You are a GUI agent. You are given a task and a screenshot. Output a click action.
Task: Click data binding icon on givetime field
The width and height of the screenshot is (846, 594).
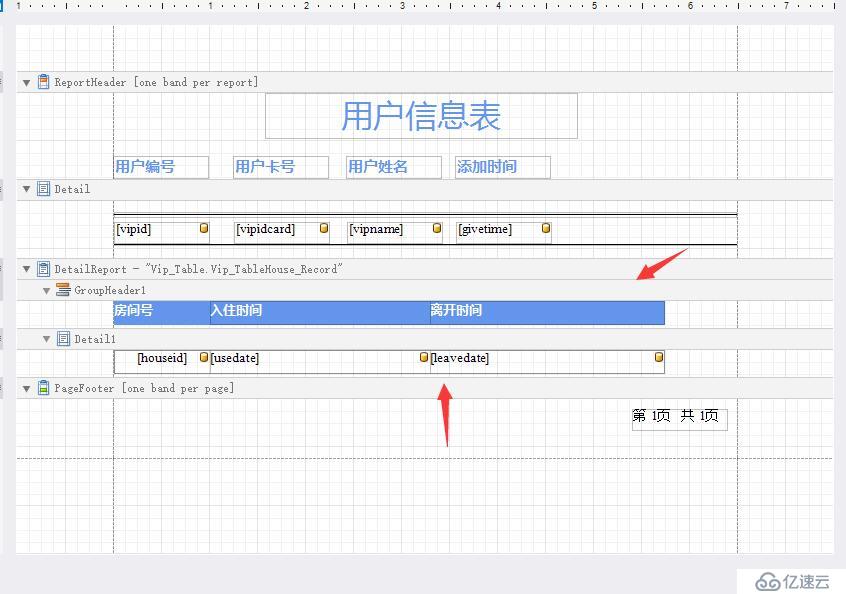tap(546, 228)
